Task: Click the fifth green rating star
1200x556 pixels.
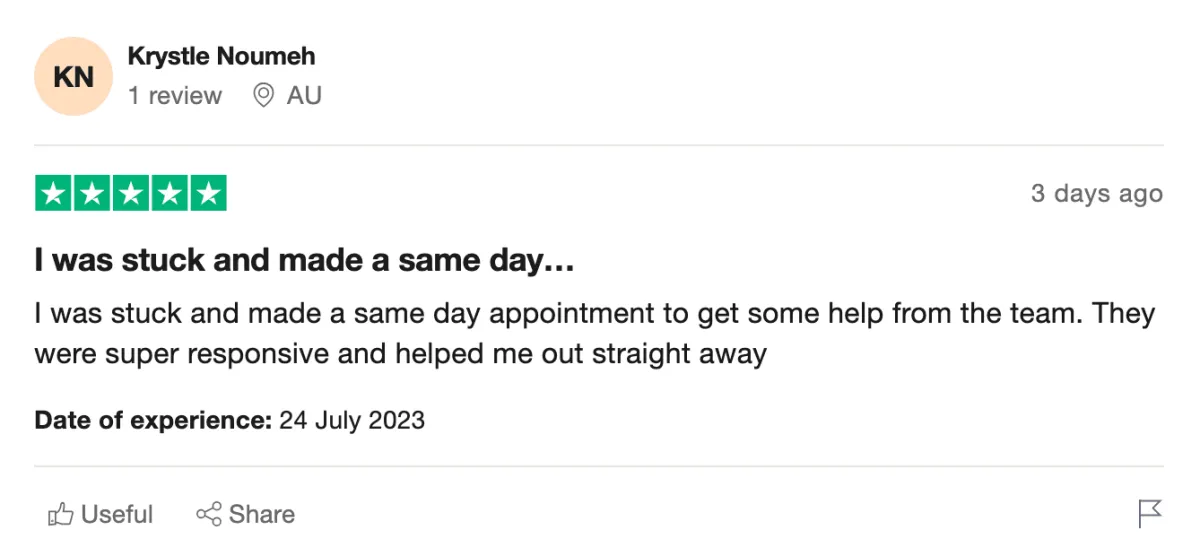Action: click(x=208, y=193)
